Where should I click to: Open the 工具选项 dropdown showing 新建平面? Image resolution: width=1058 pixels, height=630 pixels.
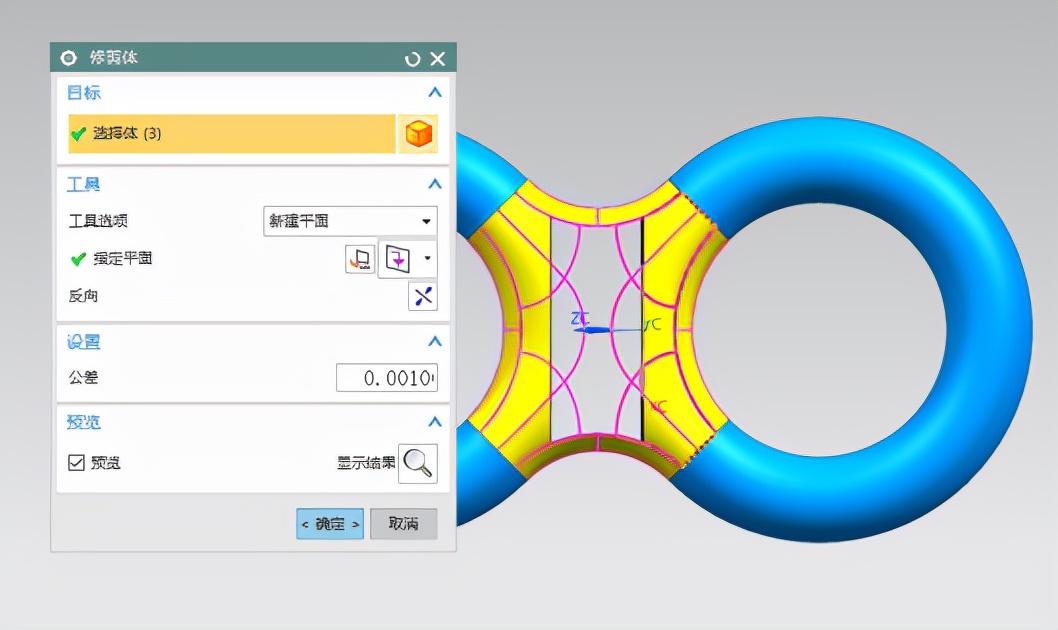350,221
